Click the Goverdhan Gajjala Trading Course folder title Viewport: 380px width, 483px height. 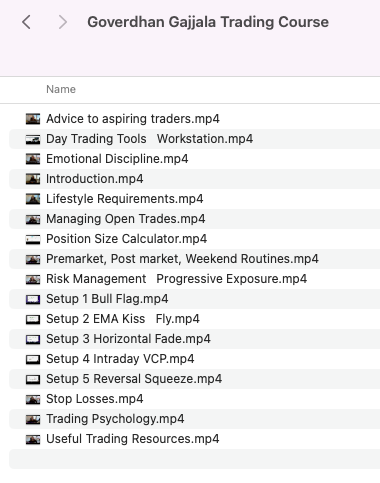click(208, 22)
